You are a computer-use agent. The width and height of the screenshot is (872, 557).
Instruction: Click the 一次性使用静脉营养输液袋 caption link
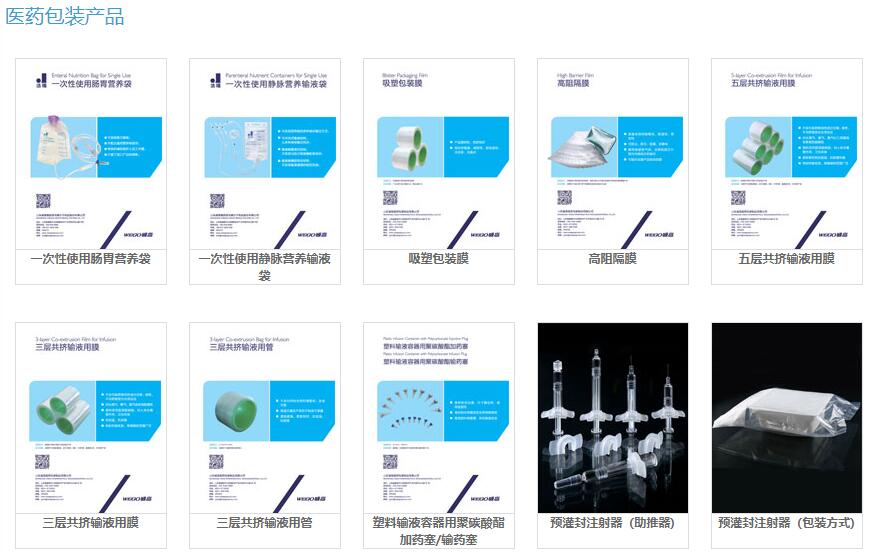265,267
